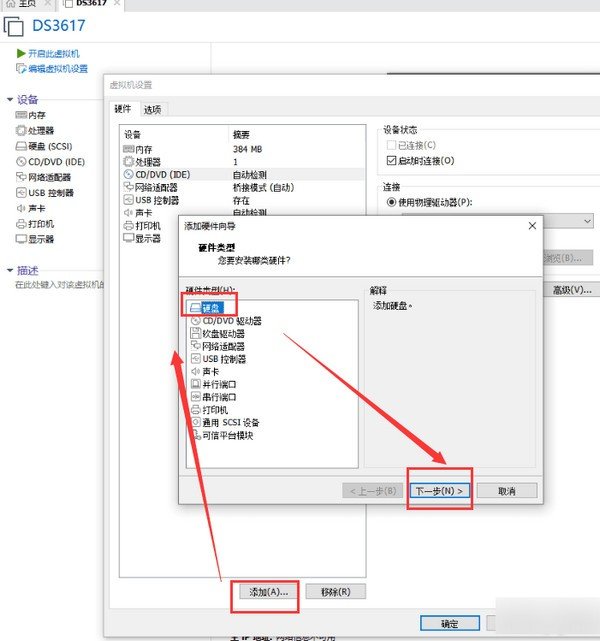Switch to the 主页 tab at top
Viewport: 600px width, 641px height.
[27, 3]
